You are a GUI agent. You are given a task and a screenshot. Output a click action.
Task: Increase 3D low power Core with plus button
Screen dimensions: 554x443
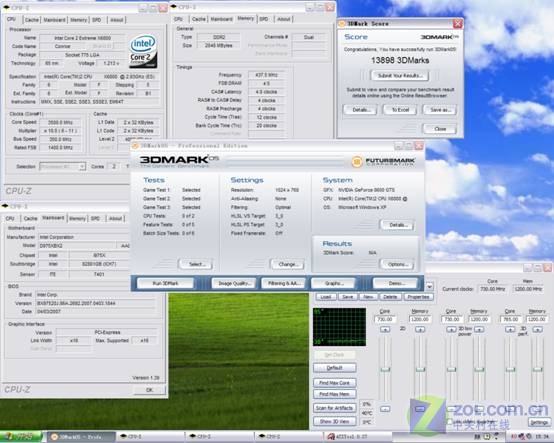[x=451, y=329]
